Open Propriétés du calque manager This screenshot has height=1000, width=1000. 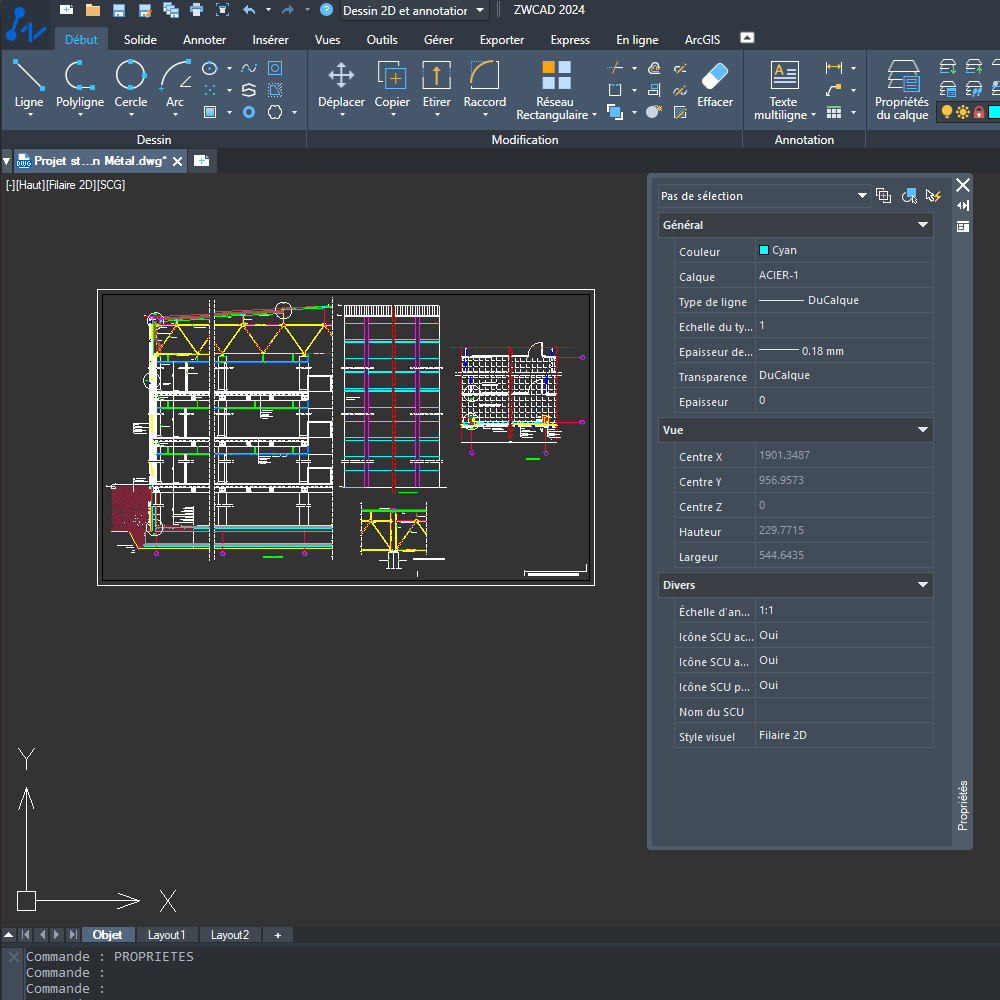[x=902, y=90]
